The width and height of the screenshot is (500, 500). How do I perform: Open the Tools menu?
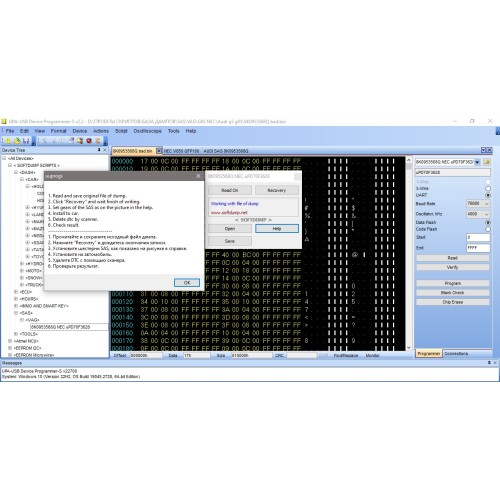173,131
